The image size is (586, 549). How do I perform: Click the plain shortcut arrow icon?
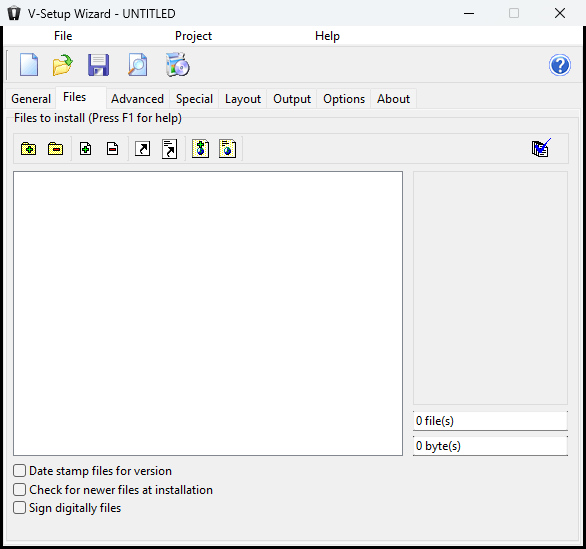(x=142, y=149)
